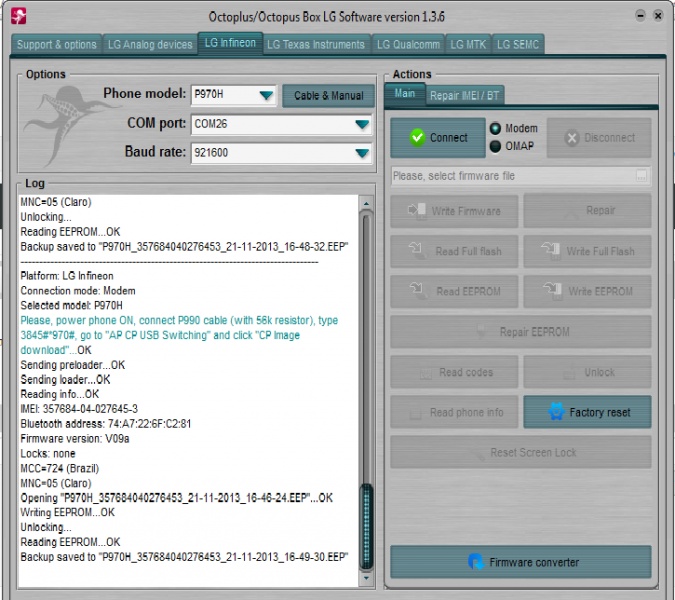Click the log scrollbar thumb
Image resolution: width=675 pixels, height=600 pixels.
click(x=366, y=526)
